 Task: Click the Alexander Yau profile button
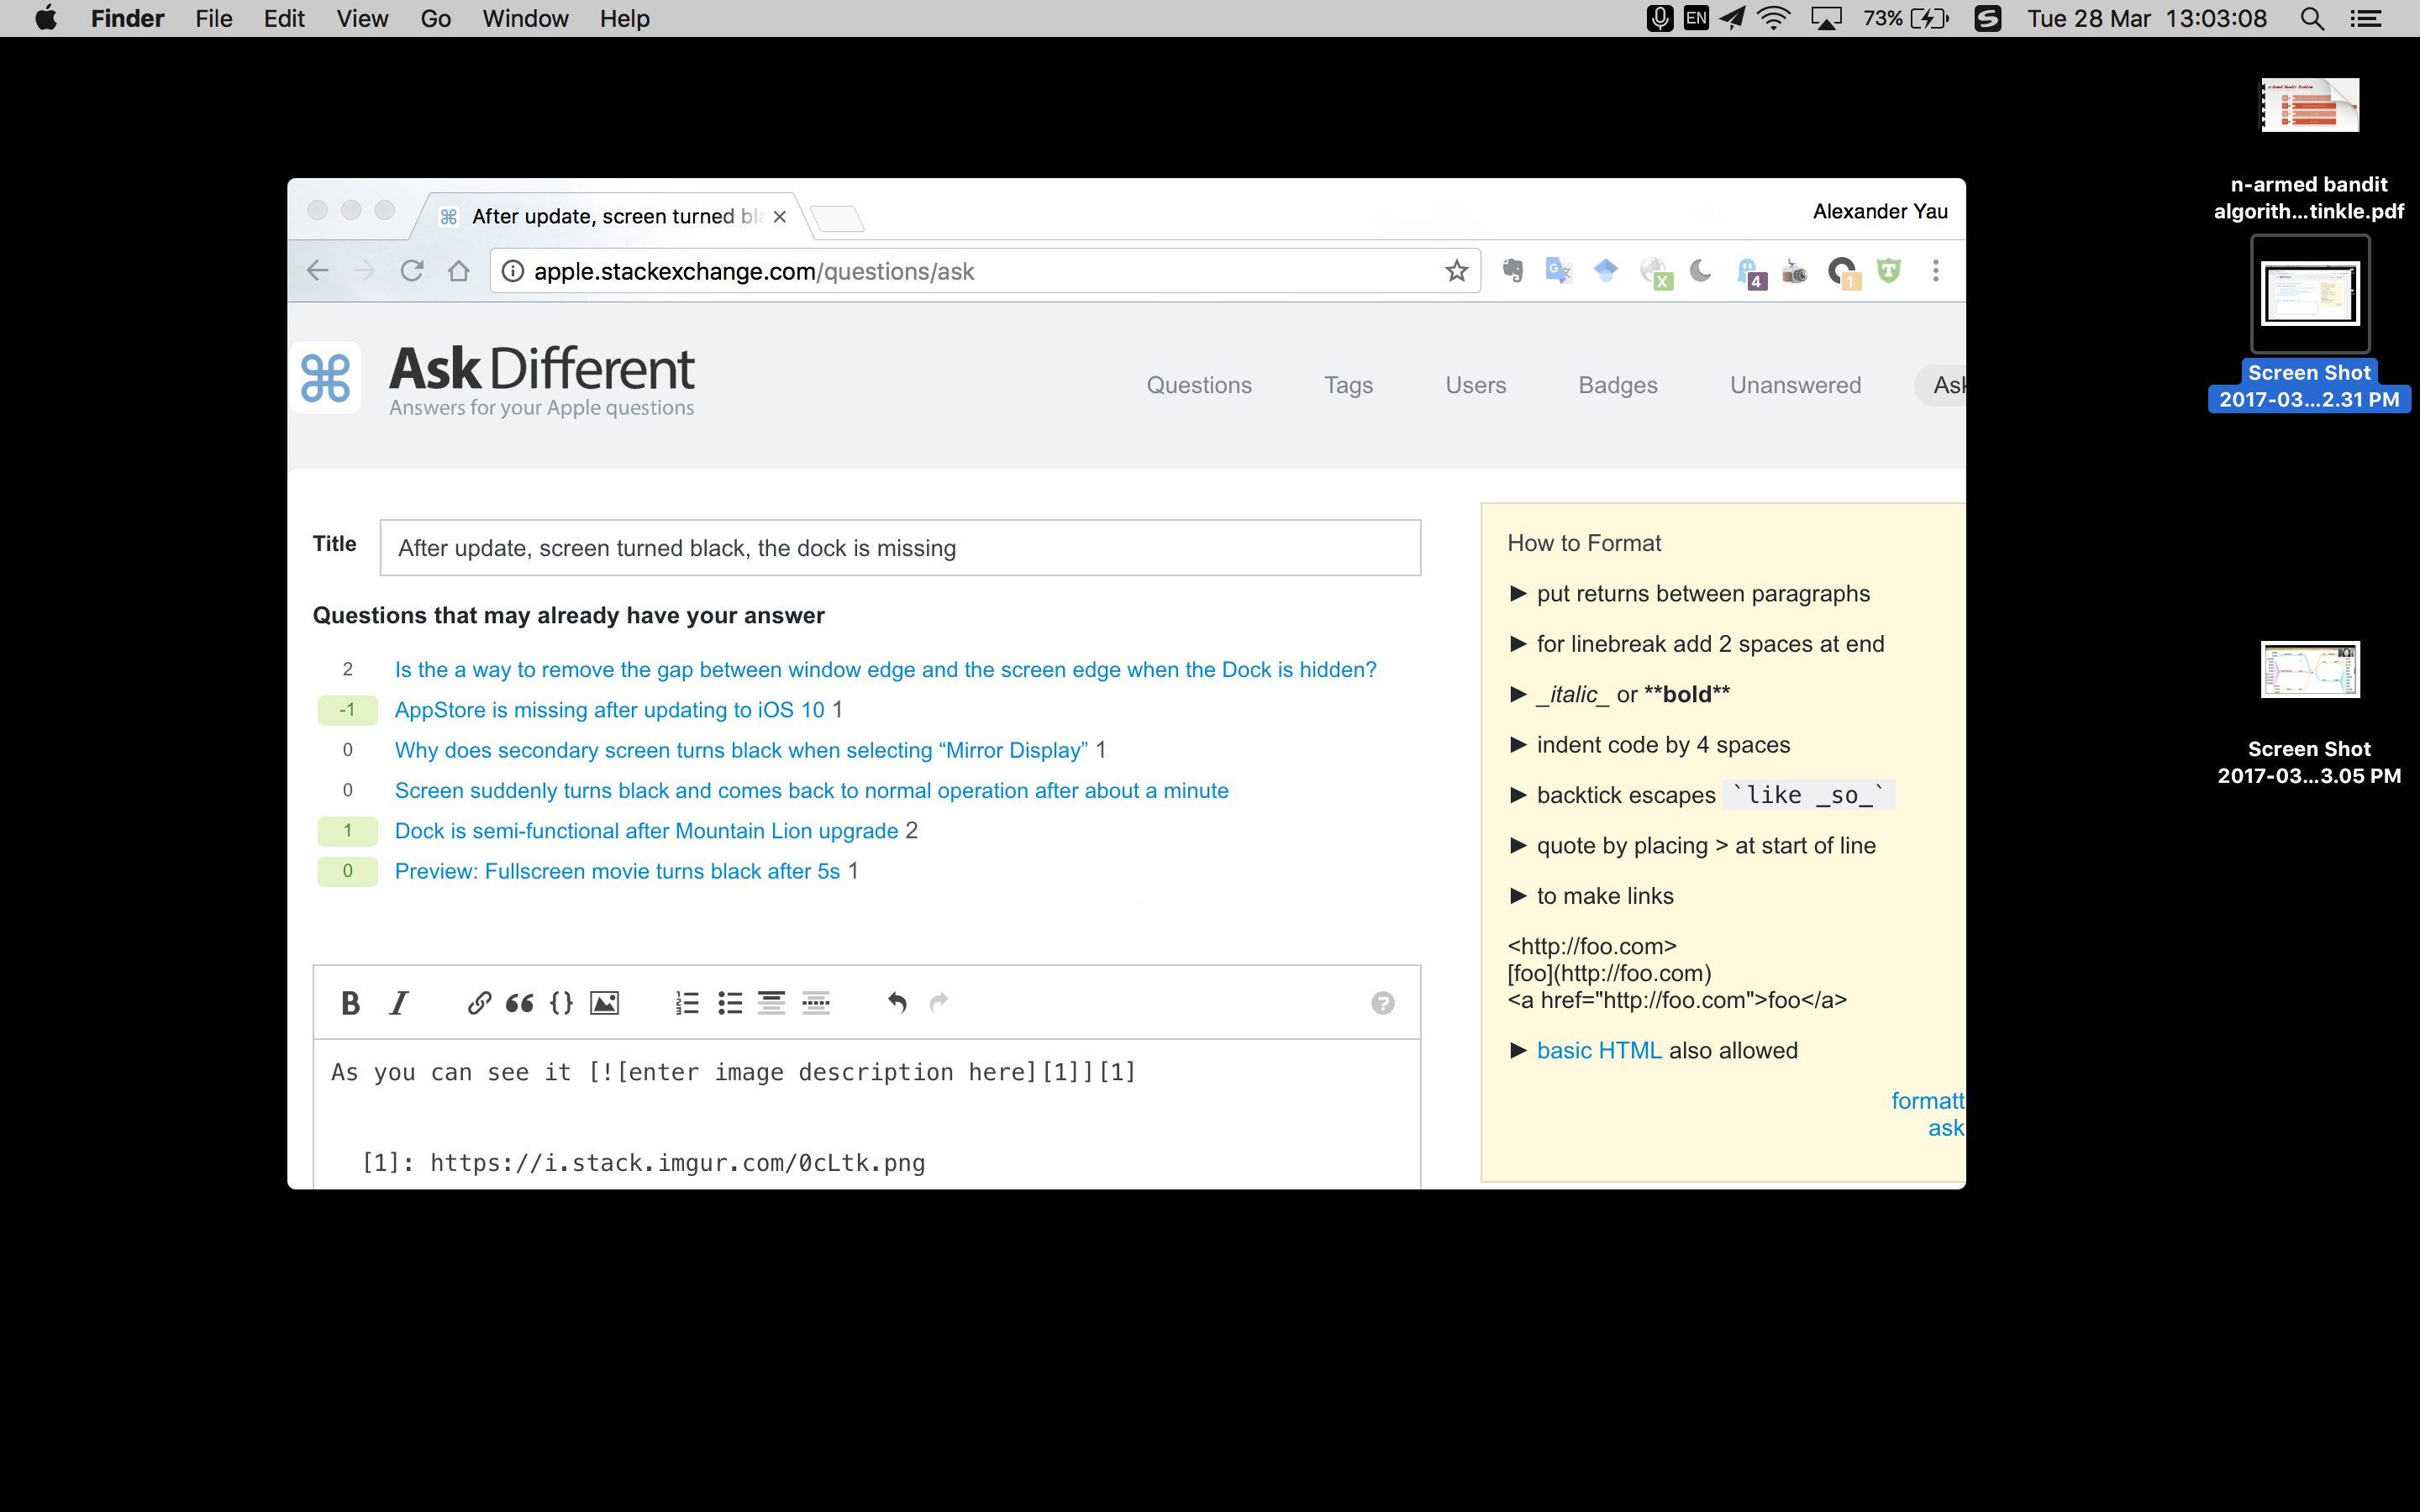point(1879,211)
